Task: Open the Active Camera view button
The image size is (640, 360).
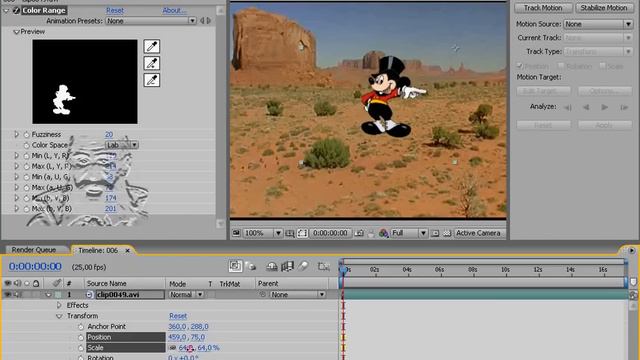Action: click(x=478, y=233)
